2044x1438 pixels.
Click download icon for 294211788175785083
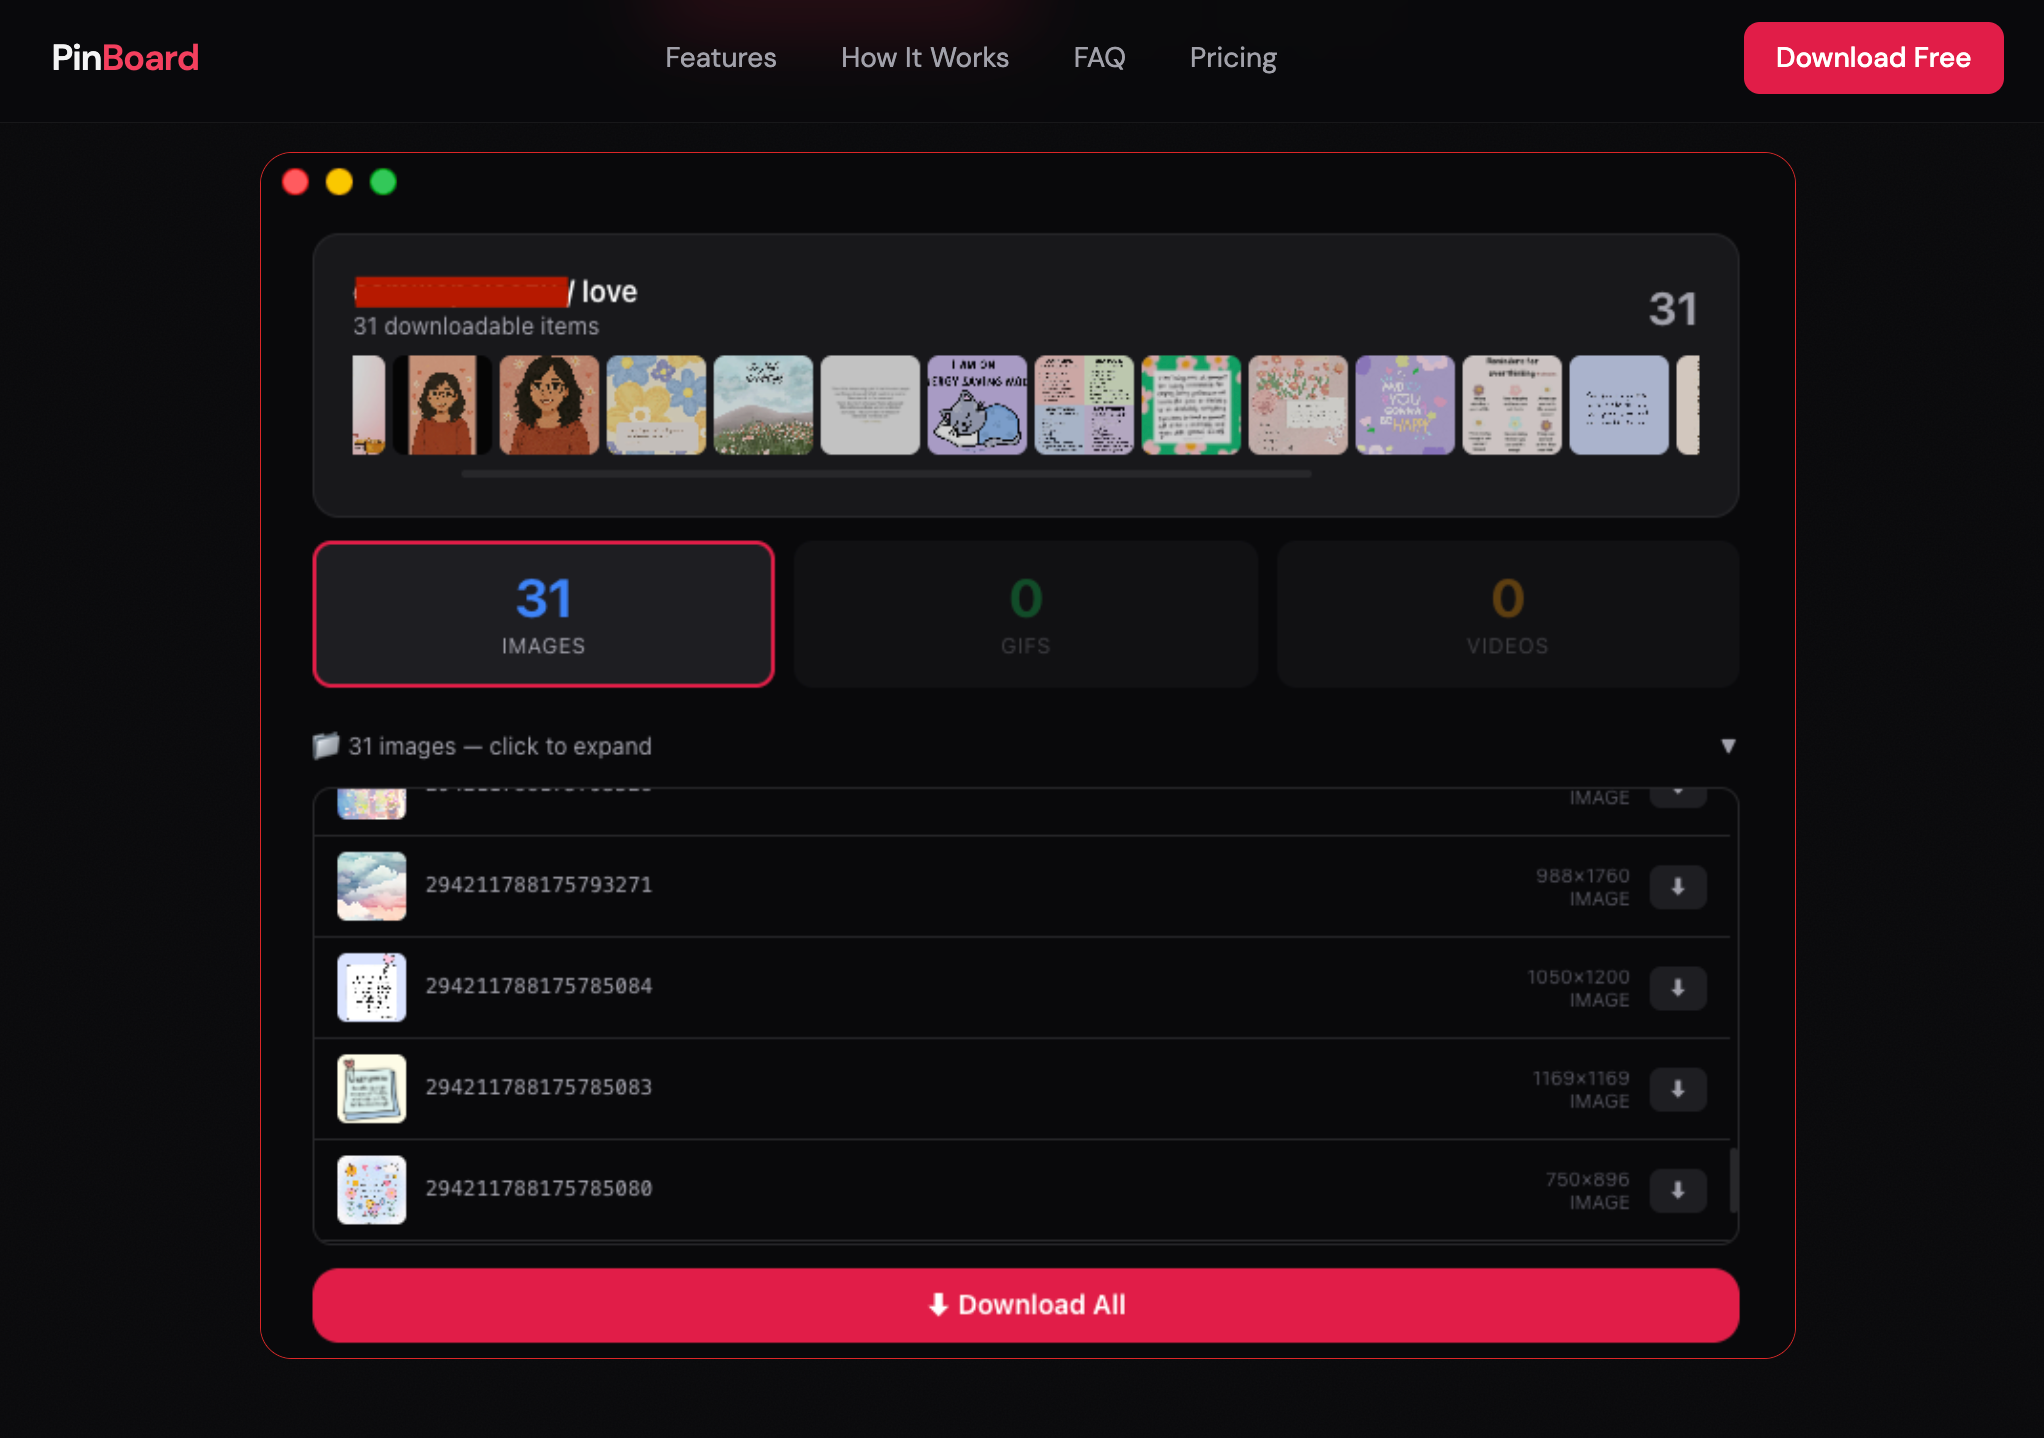tap(1677, 1089)
